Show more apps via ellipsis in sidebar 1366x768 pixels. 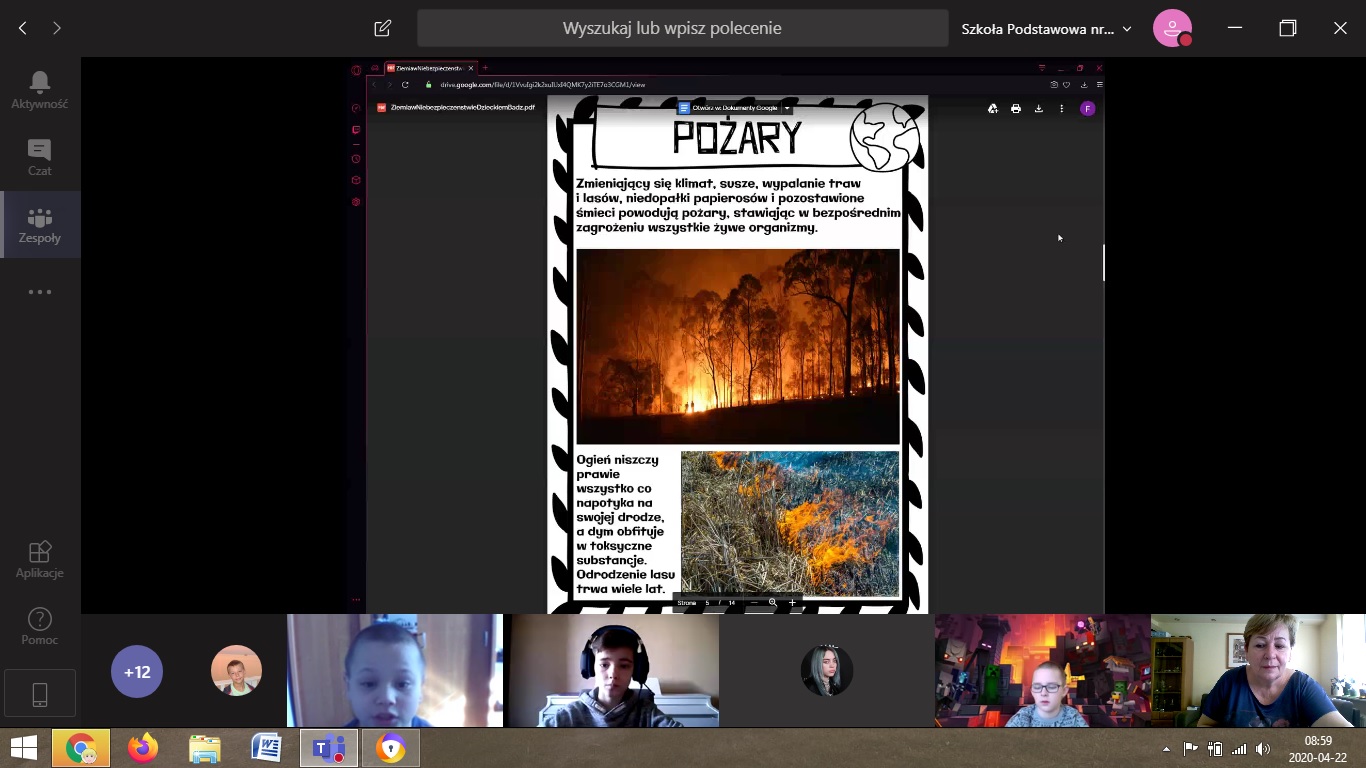click(x=40, y=292)
